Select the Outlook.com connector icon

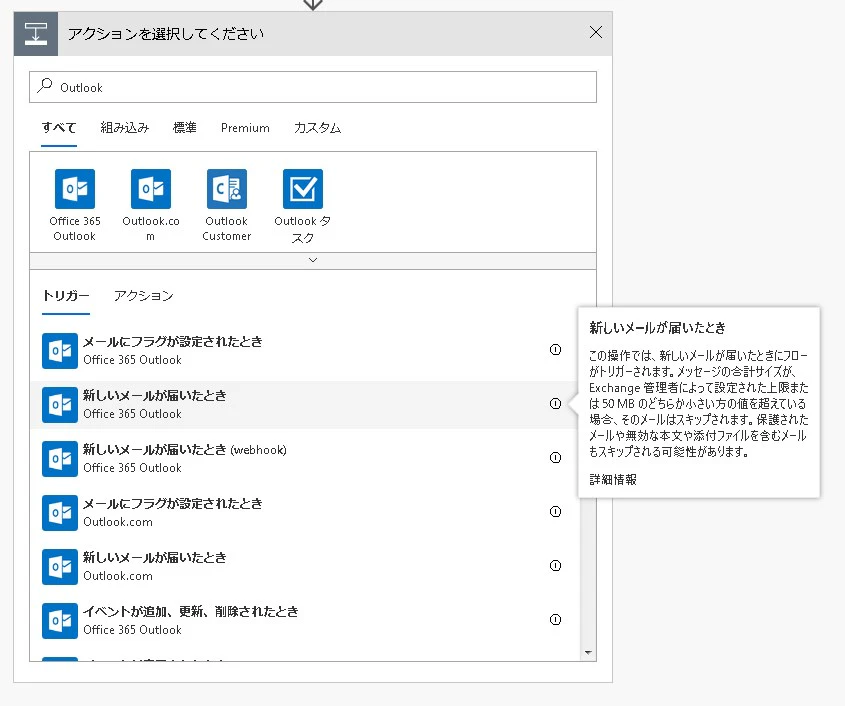[151, 189]
